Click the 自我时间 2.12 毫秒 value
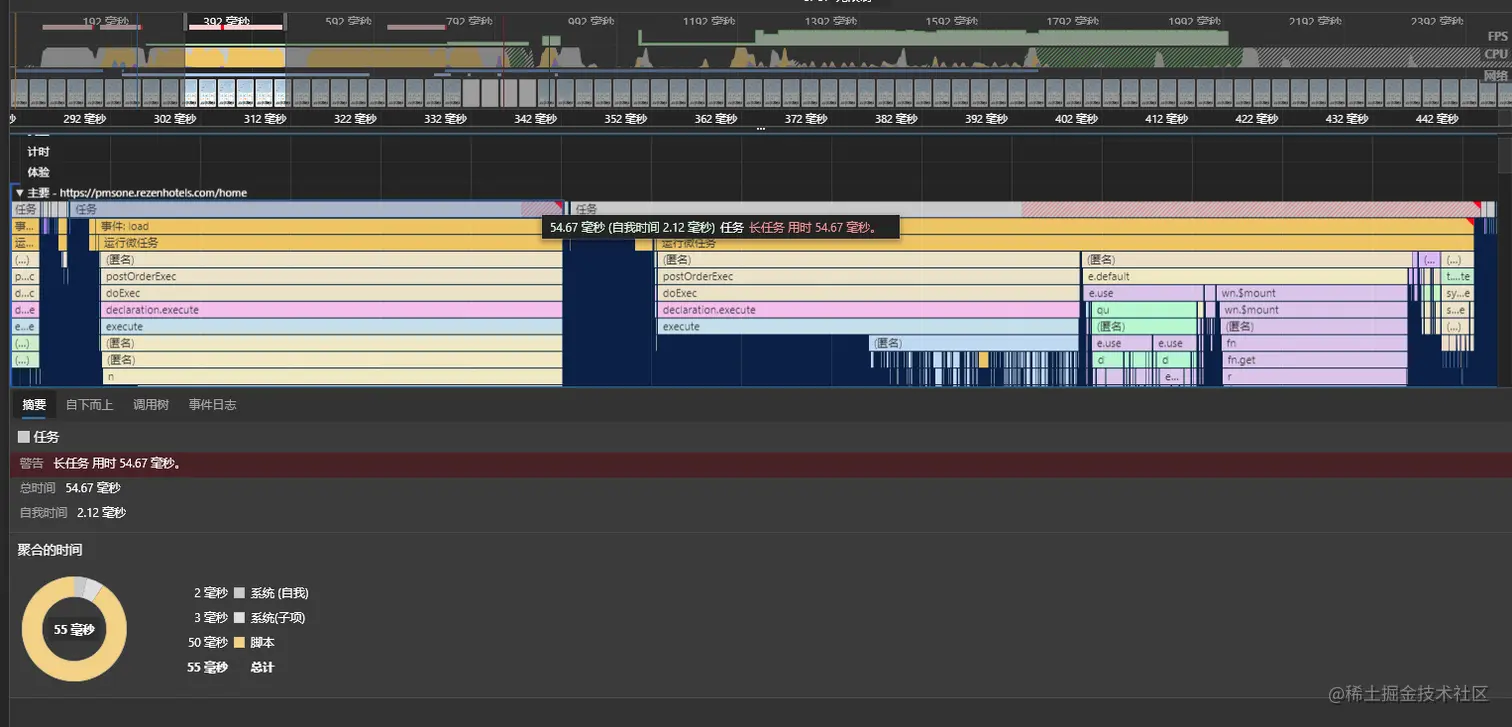 tap(102, 513)
